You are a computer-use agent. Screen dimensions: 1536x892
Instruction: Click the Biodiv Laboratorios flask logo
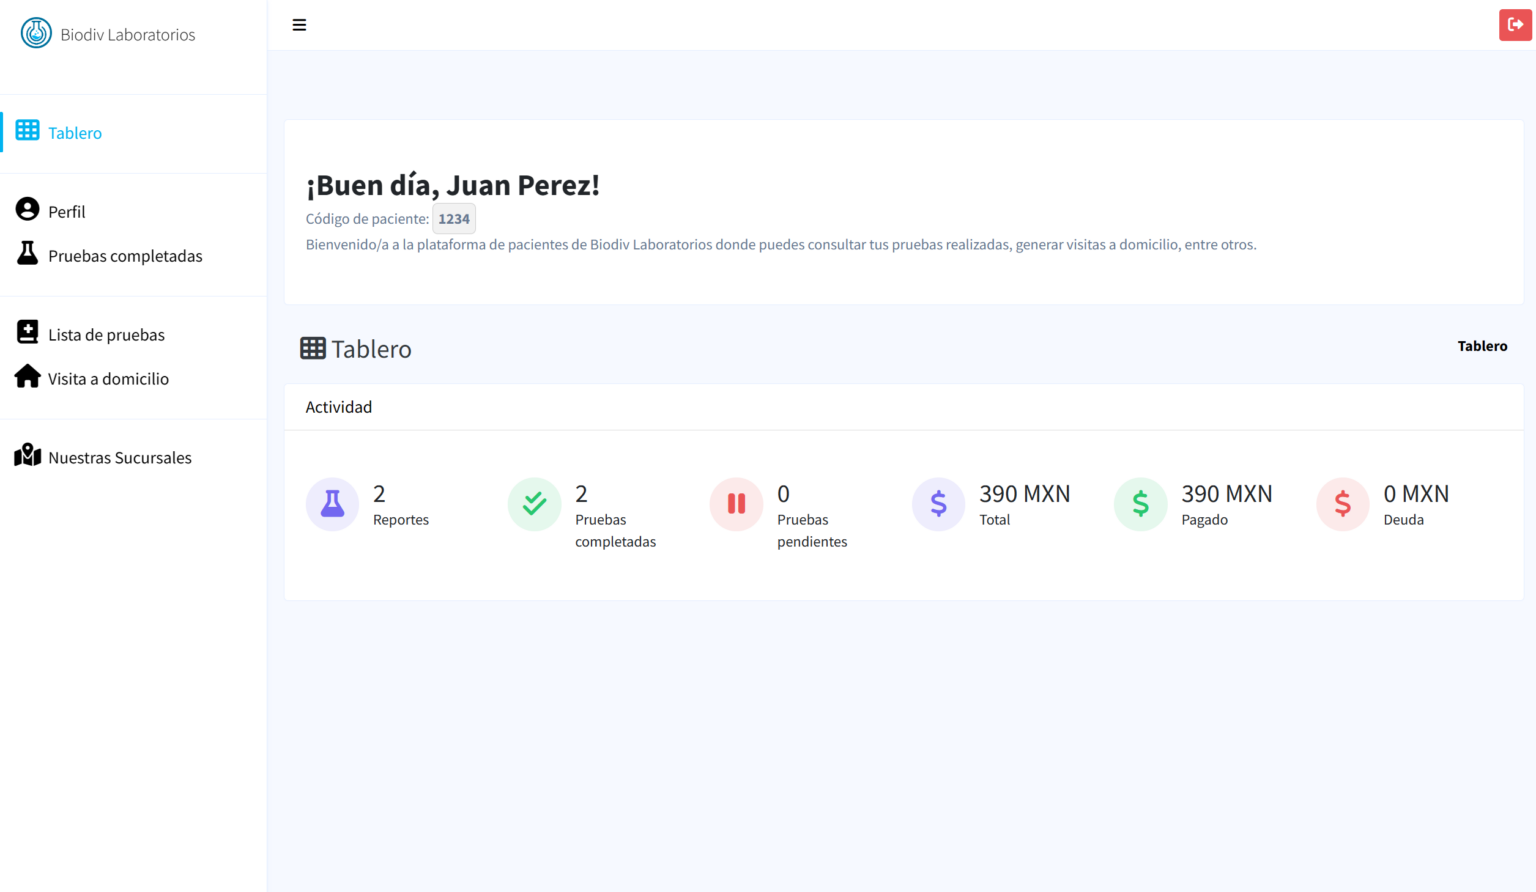click(36, 33)
